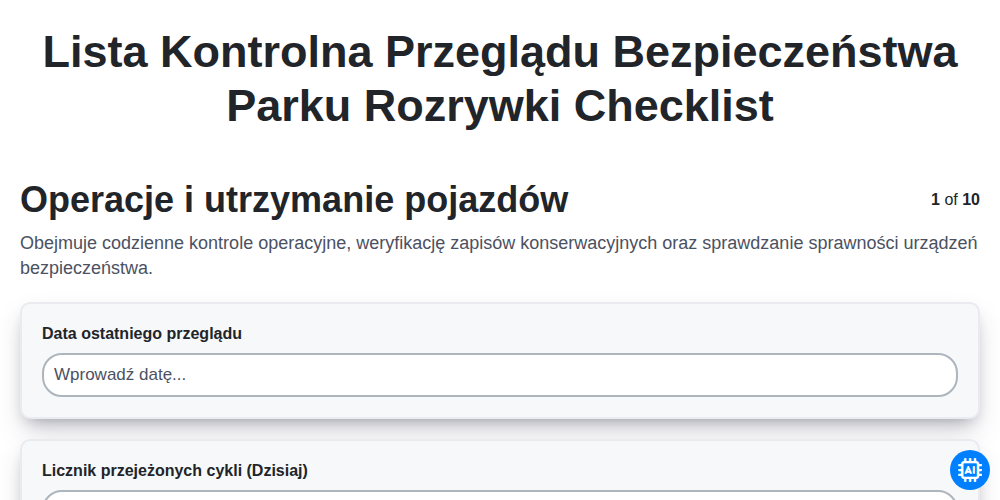This screenshot has width=1000, height=500.
Task: Select the "Operacje i utrzymanie pojazdów" heading
Action: click(294, 200)
